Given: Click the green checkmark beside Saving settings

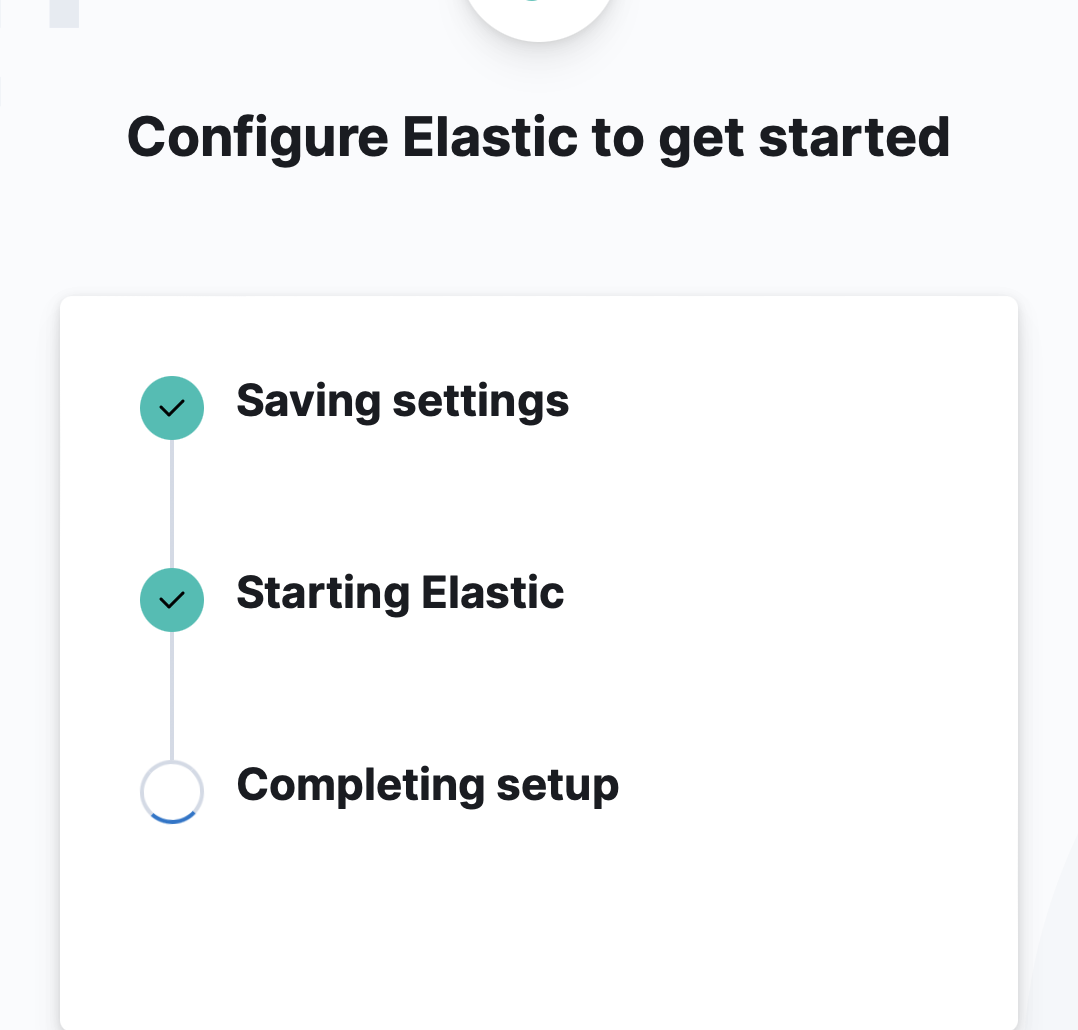Looking at the screenshot, I should 172,408.
